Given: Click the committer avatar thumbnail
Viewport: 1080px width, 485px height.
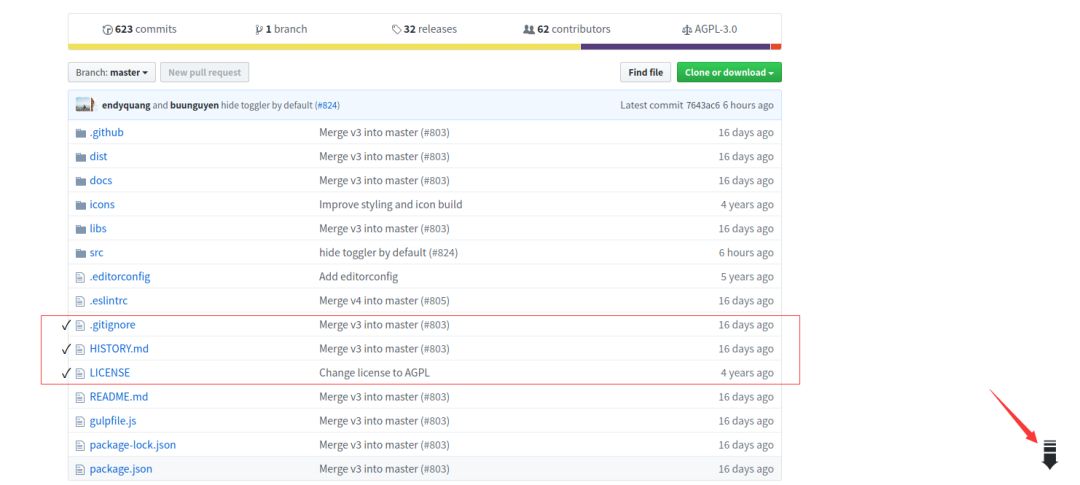Looking at the screenshot, I should point(84,105).
